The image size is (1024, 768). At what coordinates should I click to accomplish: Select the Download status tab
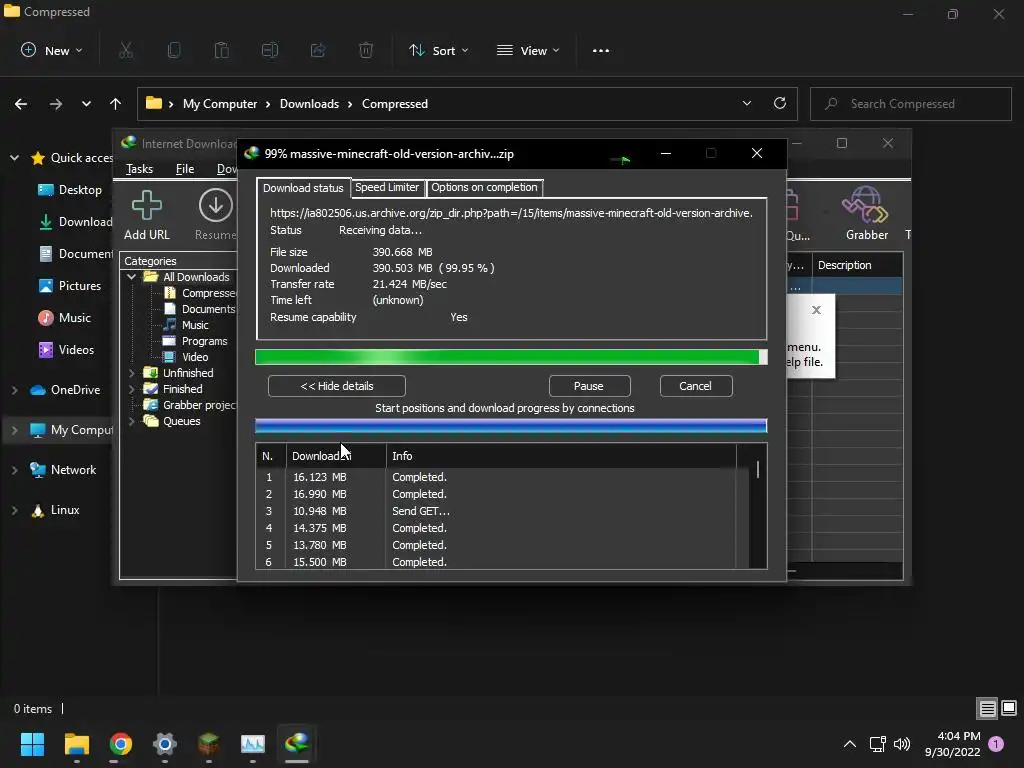303,188
